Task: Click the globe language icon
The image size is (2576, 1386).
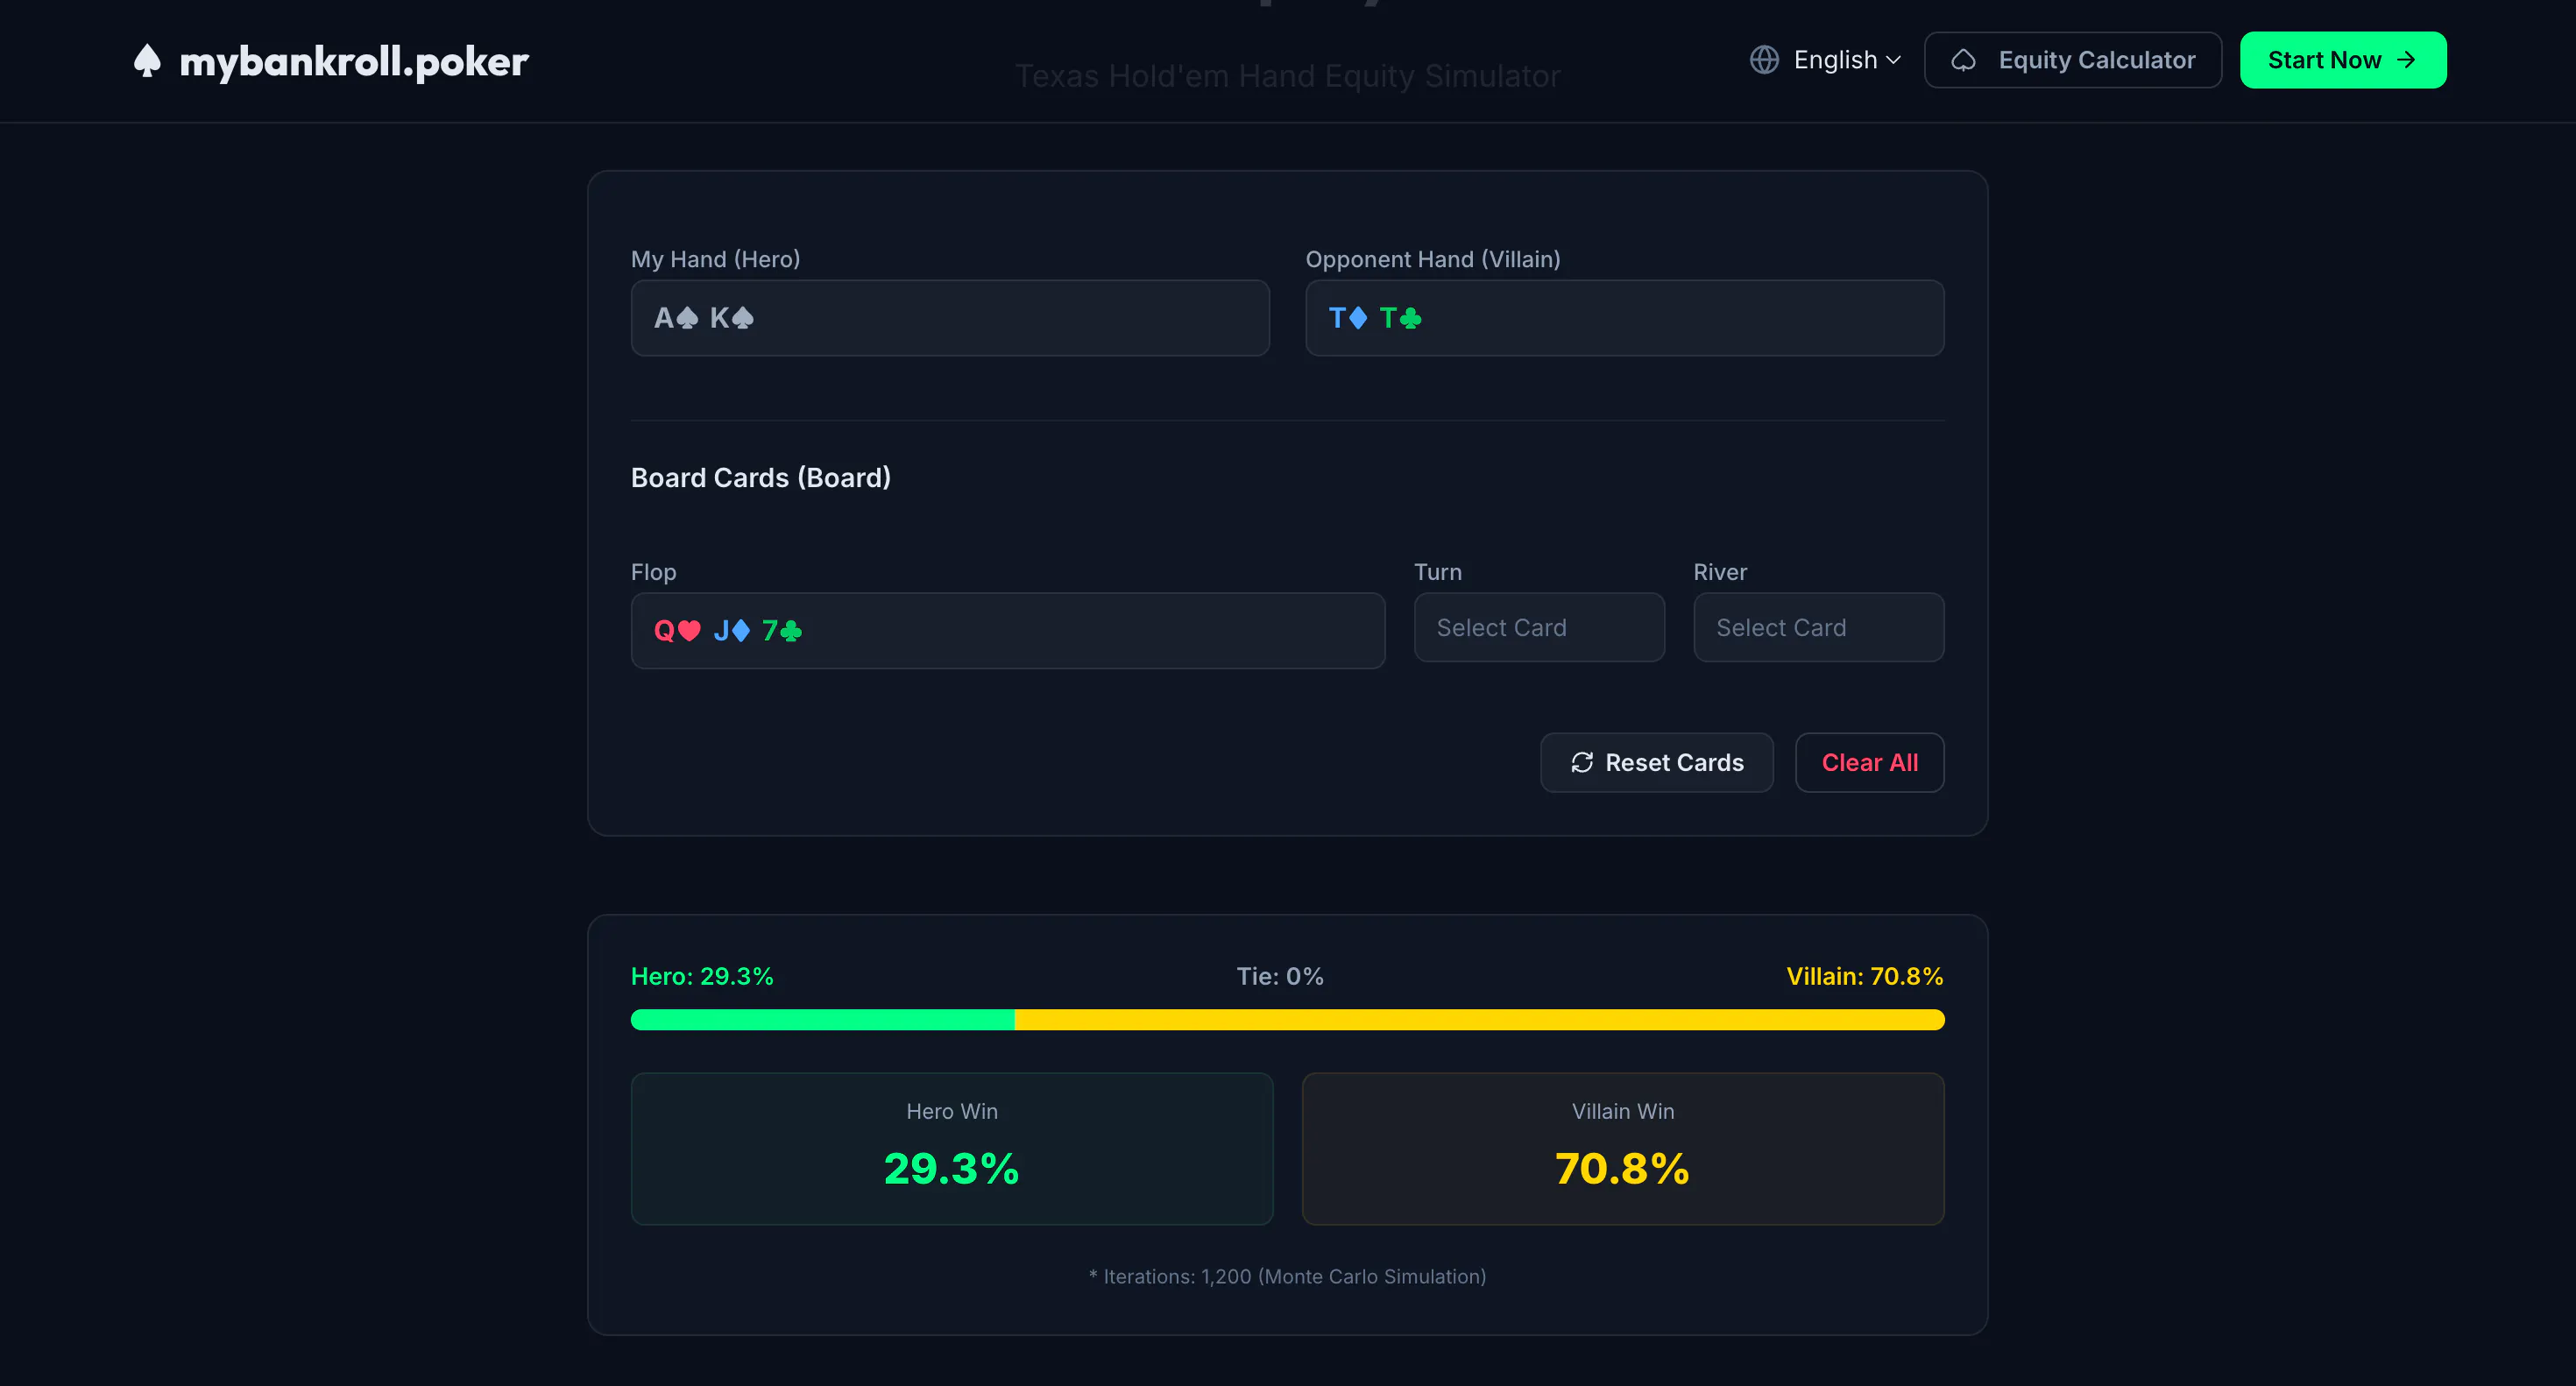Action: pyautogui.click(x=1764, y=60)
